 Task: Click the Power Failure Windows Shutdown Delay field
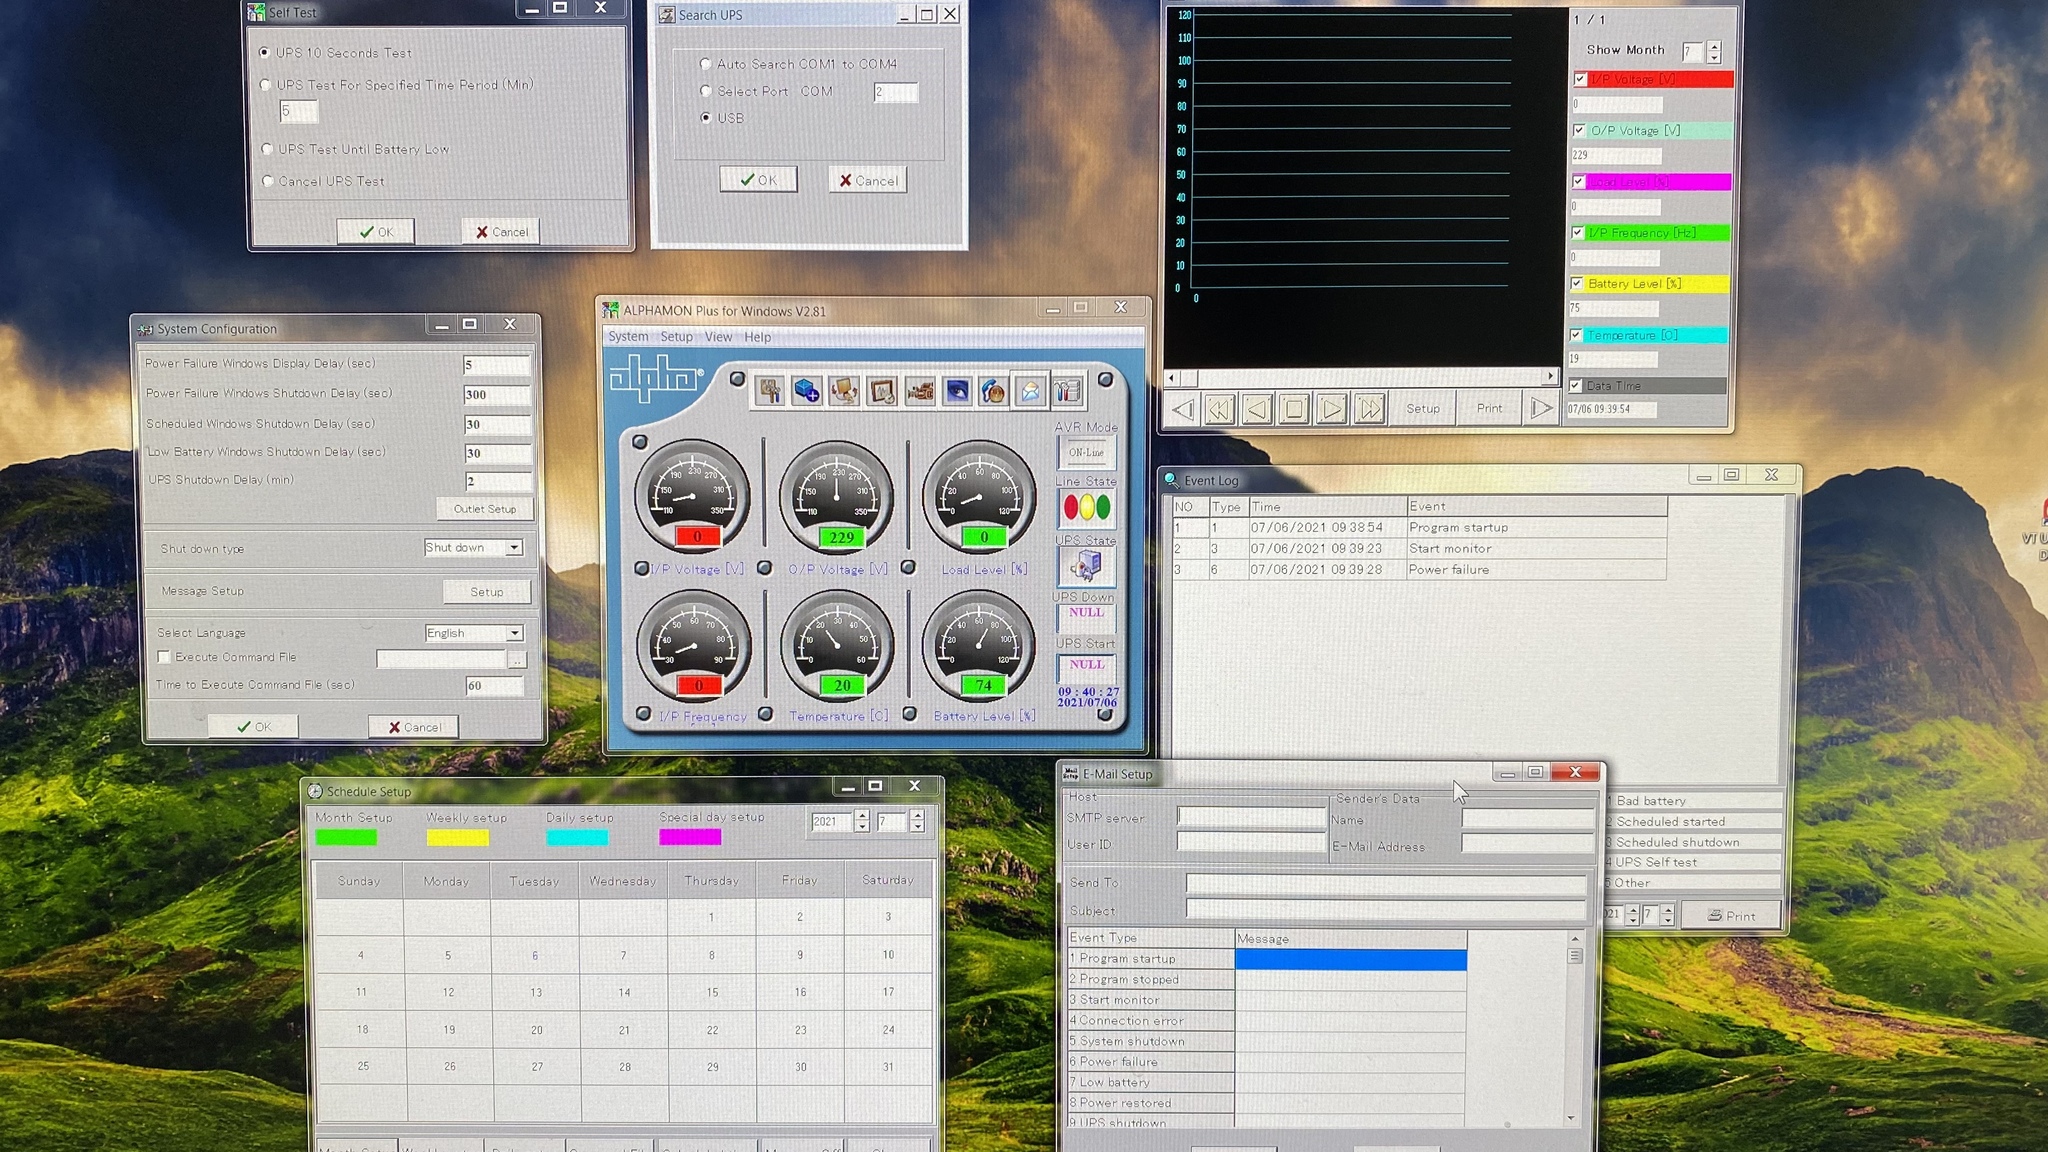(497, 394)
